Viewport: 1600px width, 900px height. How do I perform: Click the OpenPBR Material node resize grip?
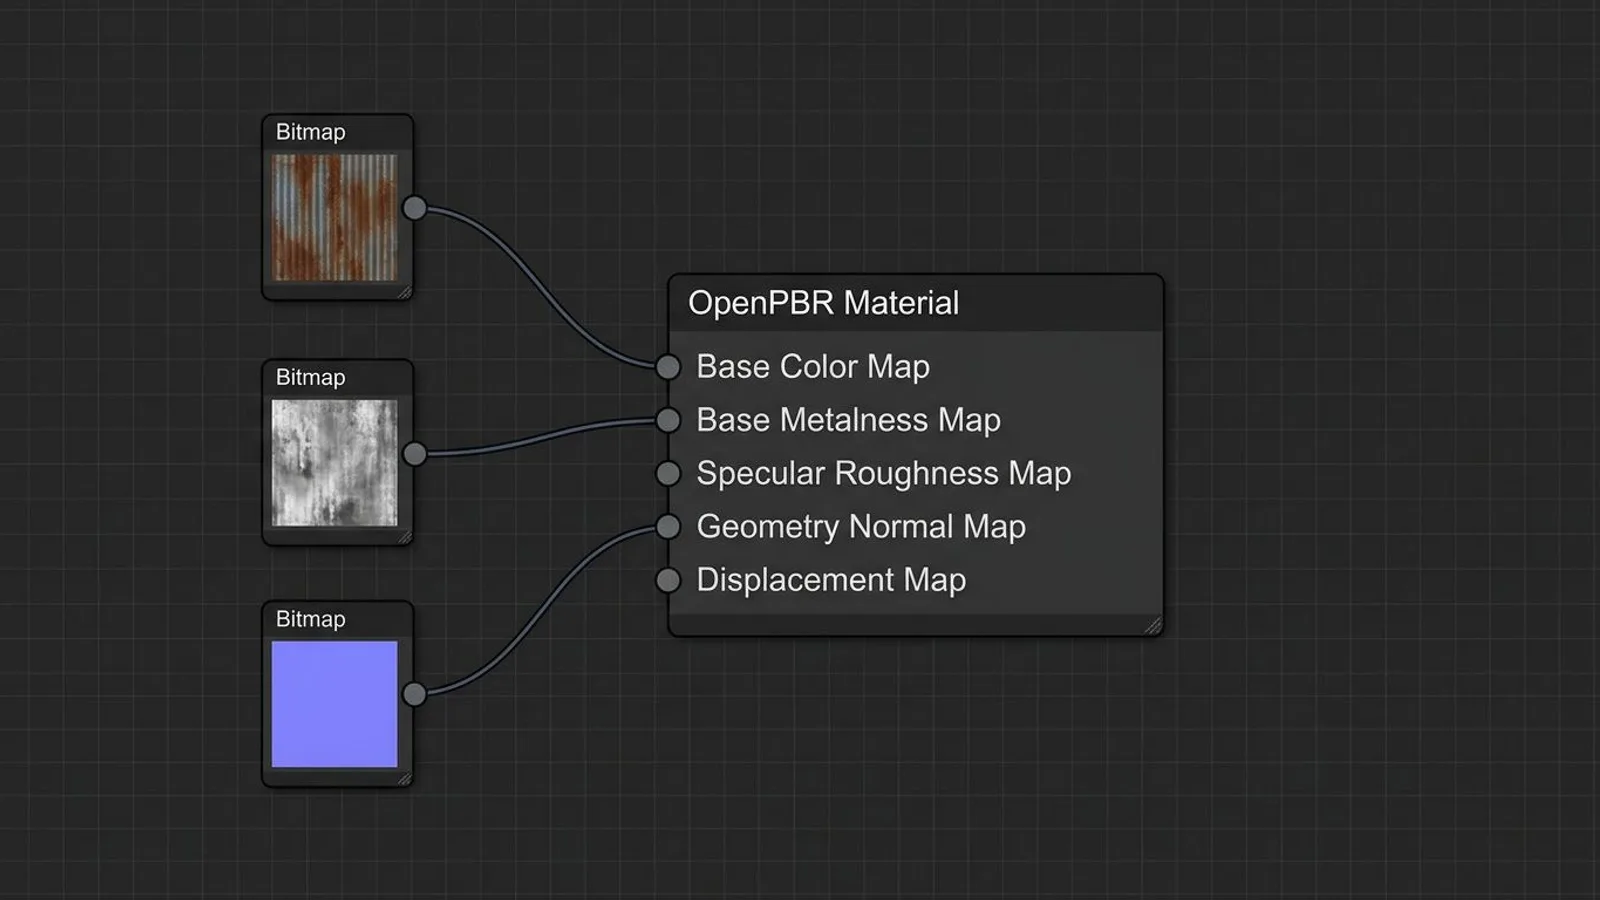pos(1153,626)
